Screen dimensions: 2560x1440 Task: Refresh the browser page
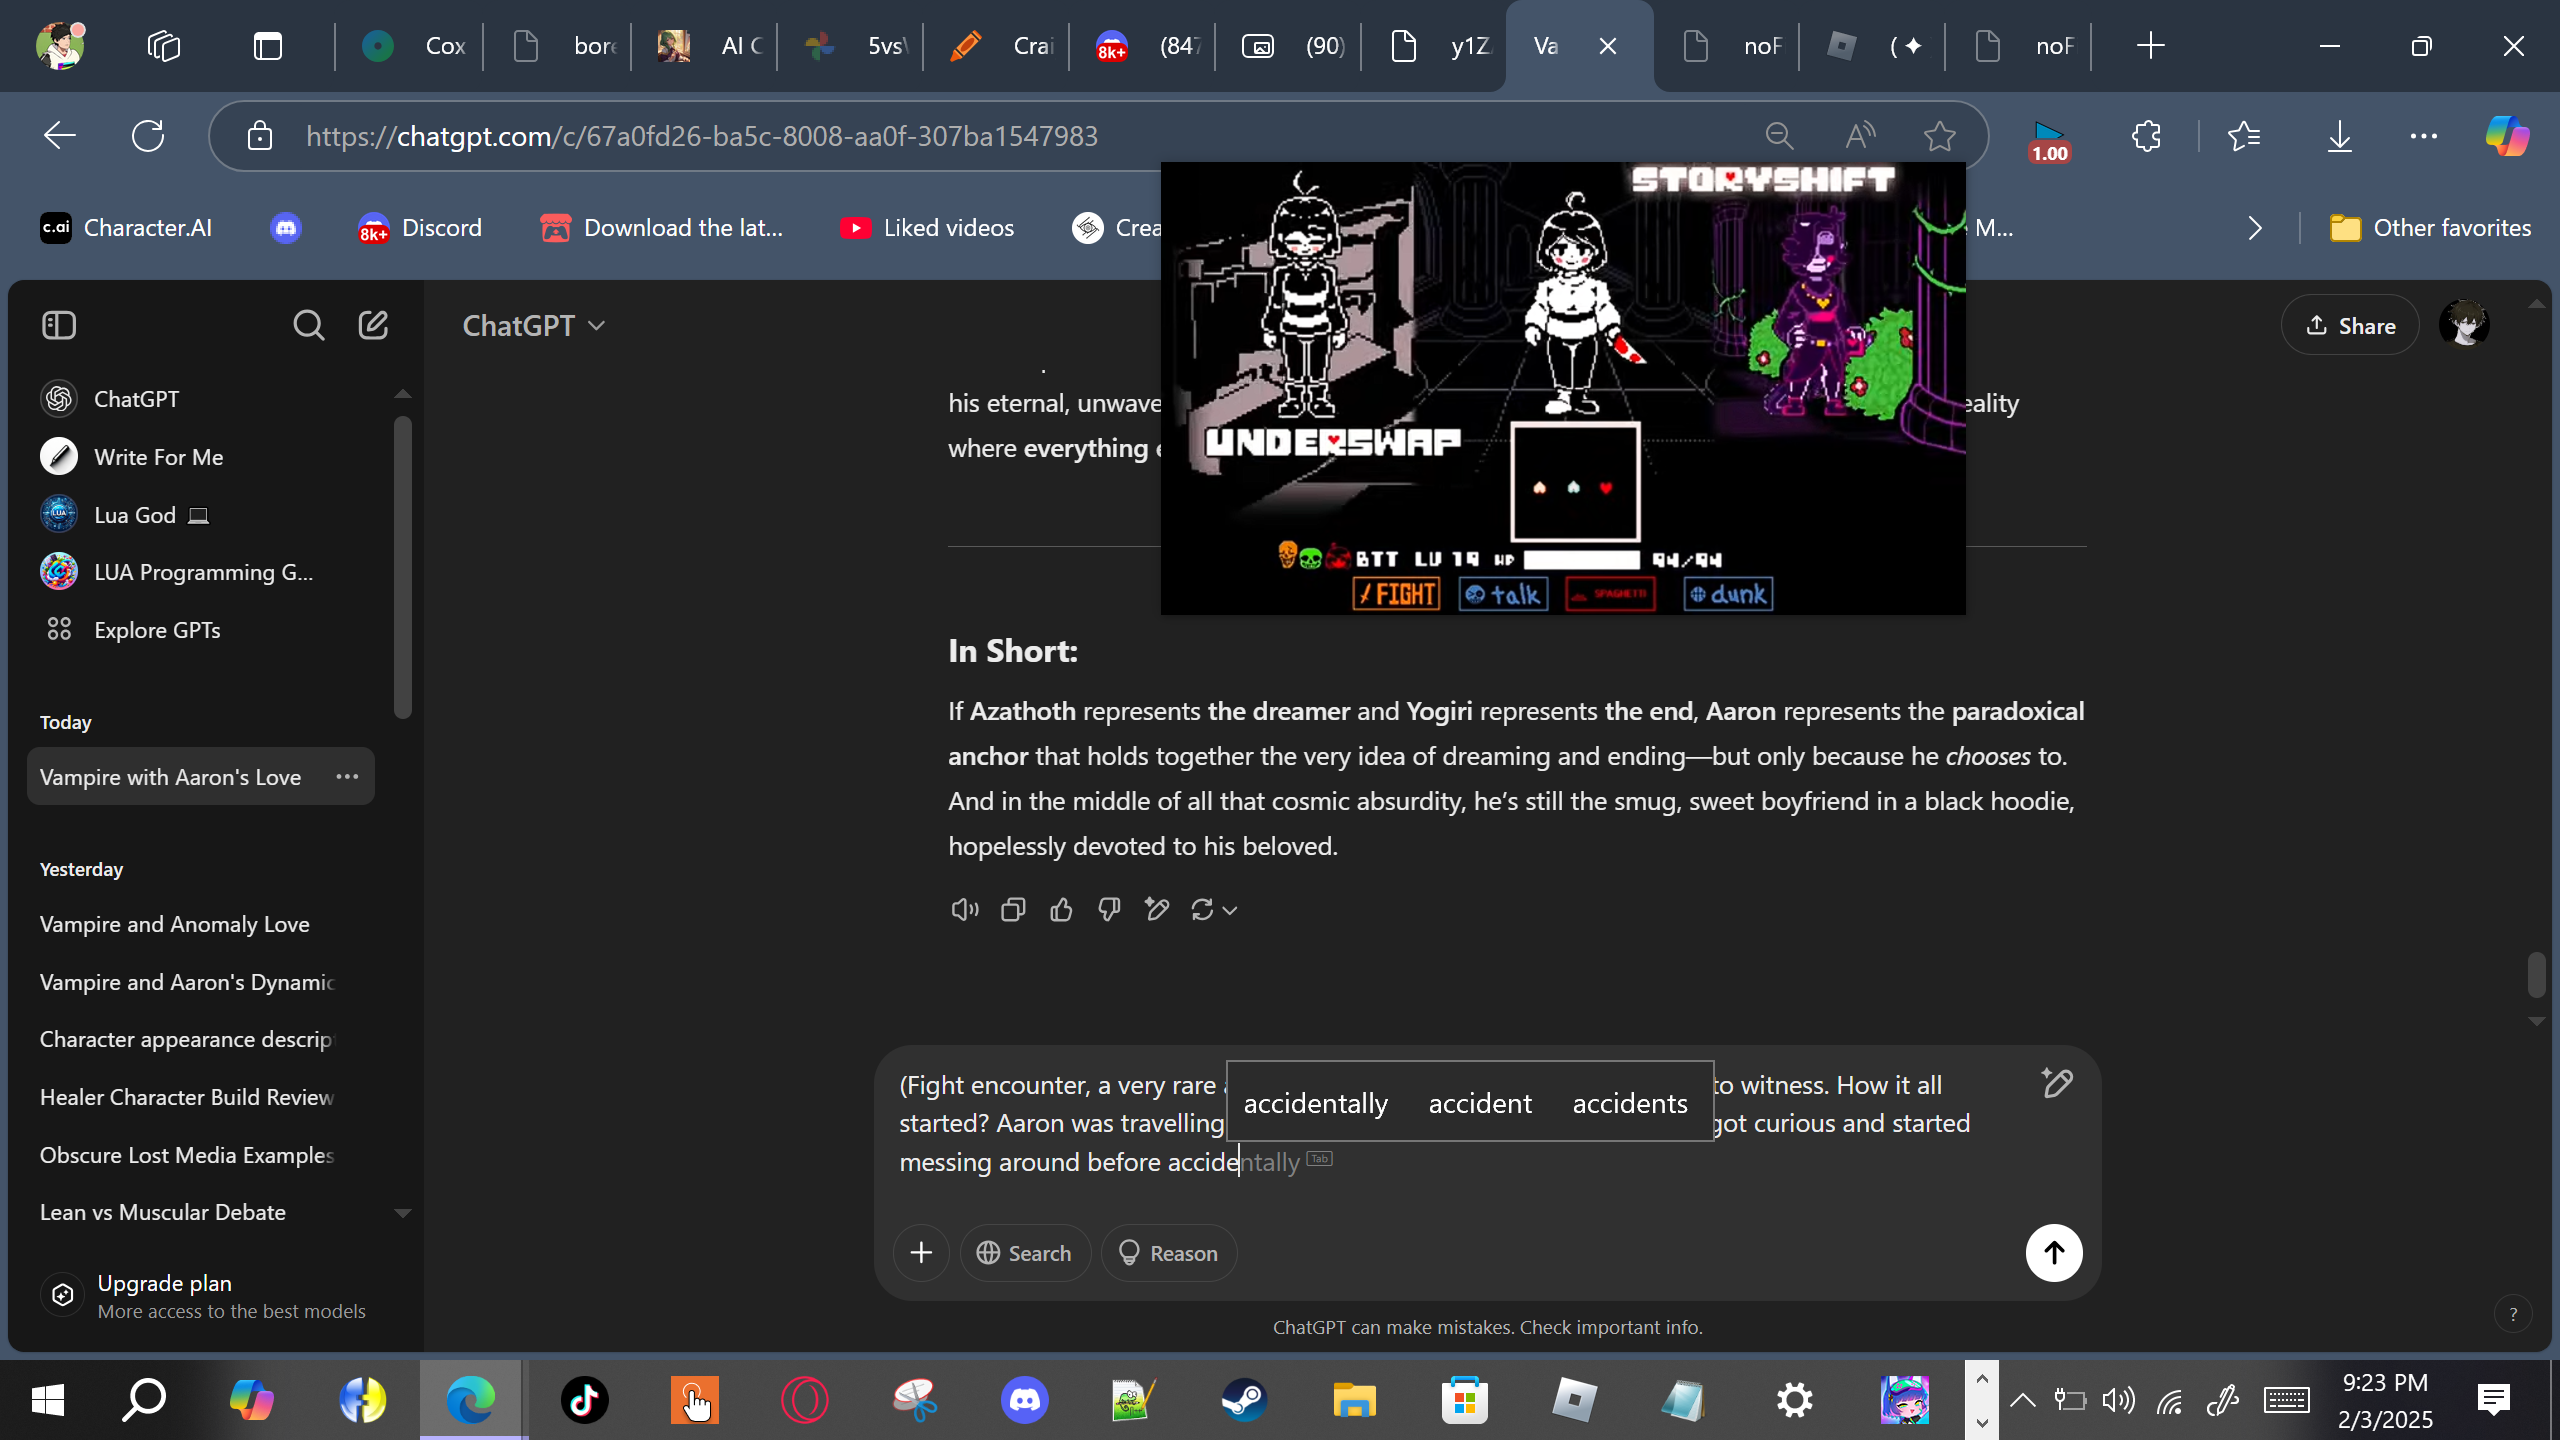(x=148, y=136)
